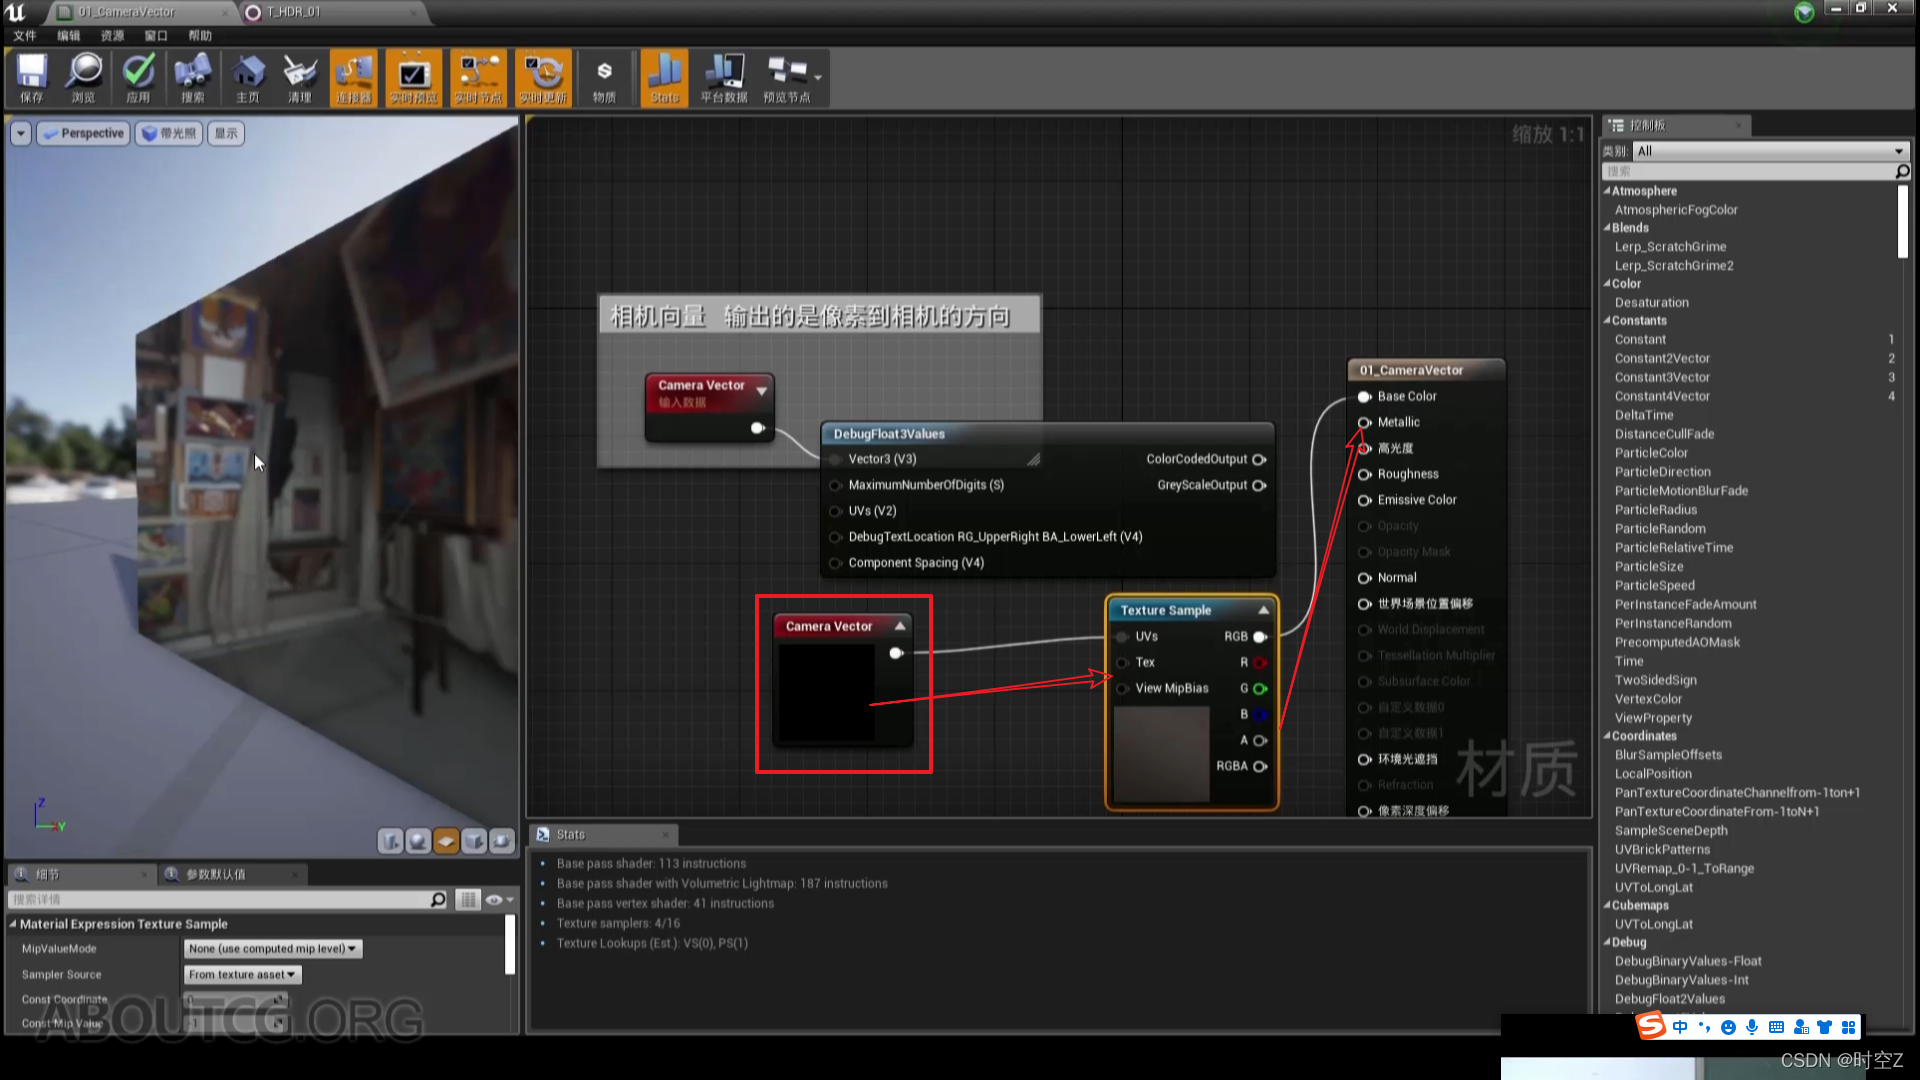Apply the material changes
Screen dimensions: 1920x1080
[x=139, y=77]
